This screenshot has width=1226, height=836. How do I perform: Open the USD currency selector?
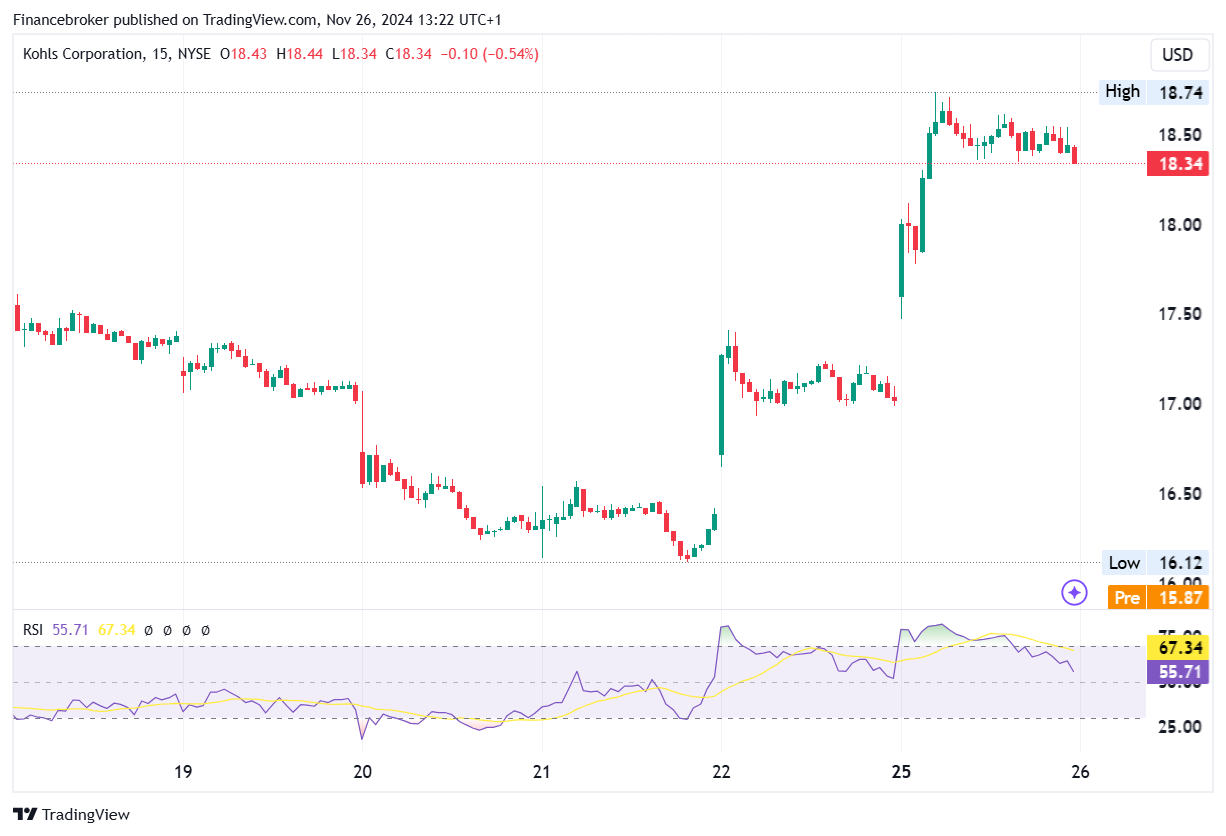click(1178, 55)
